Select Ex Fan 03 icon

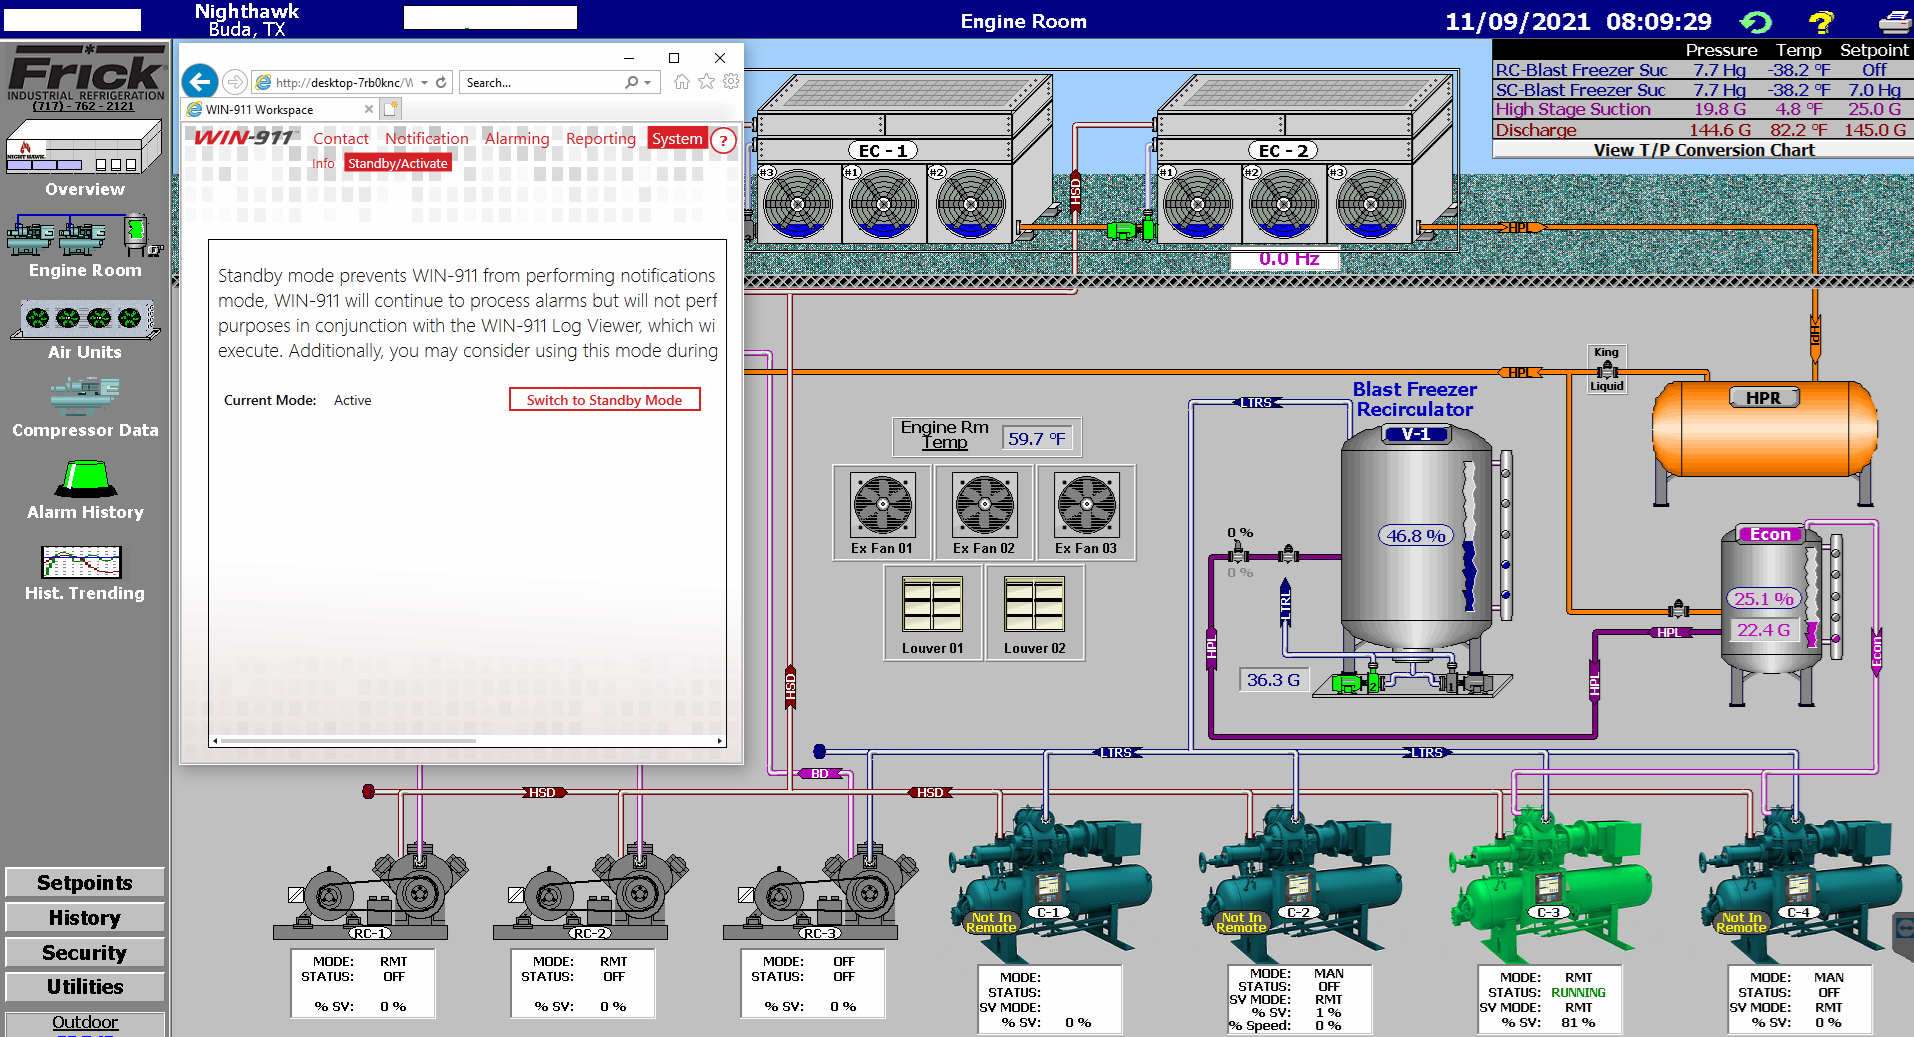(x=1086, y=504)
